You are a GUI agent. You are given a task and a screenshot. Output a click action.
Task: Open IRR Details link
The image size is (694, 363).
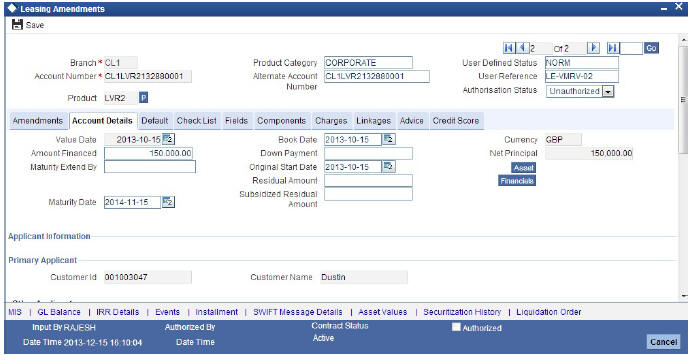coord(118,312)
